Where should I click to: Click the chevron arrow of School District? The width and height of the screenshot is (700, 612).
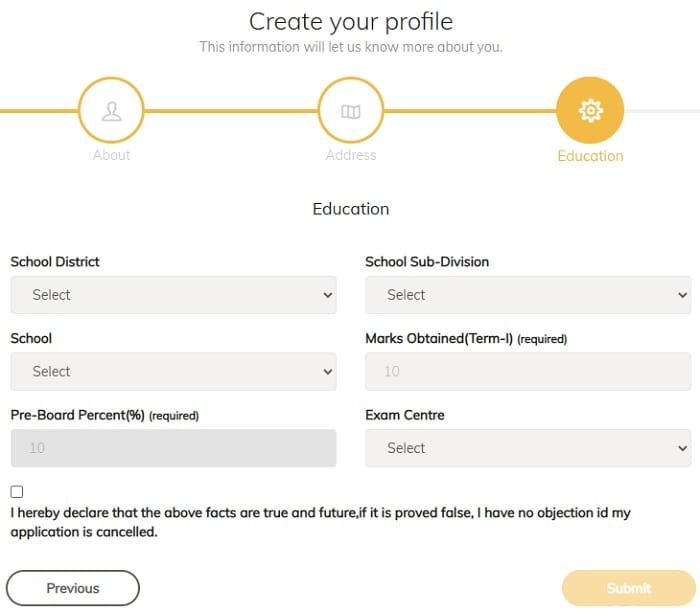tap(328, 295)
